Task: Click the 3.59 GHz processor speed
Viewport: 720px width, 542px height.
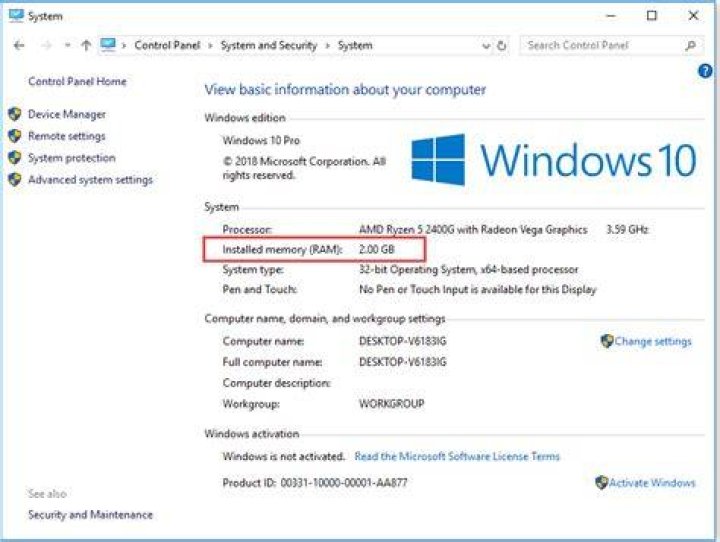Action: pyautogui.click(x=627, y=229)
